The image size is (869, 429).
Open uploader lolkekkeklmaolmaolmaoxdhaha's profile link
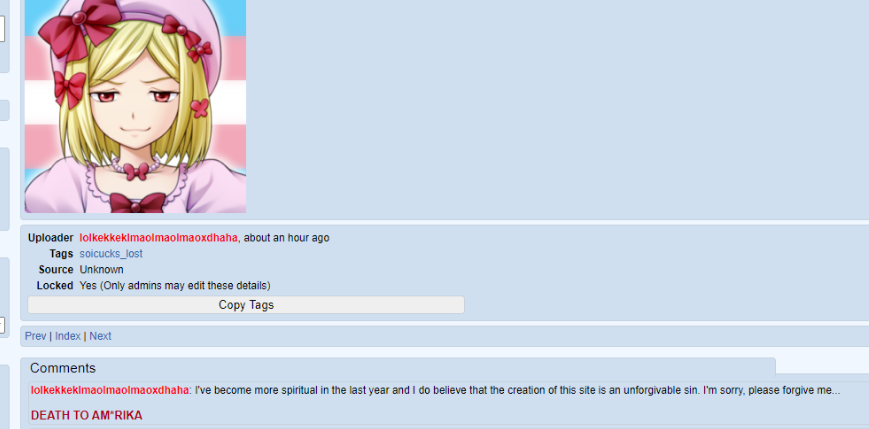click(159, 238)
